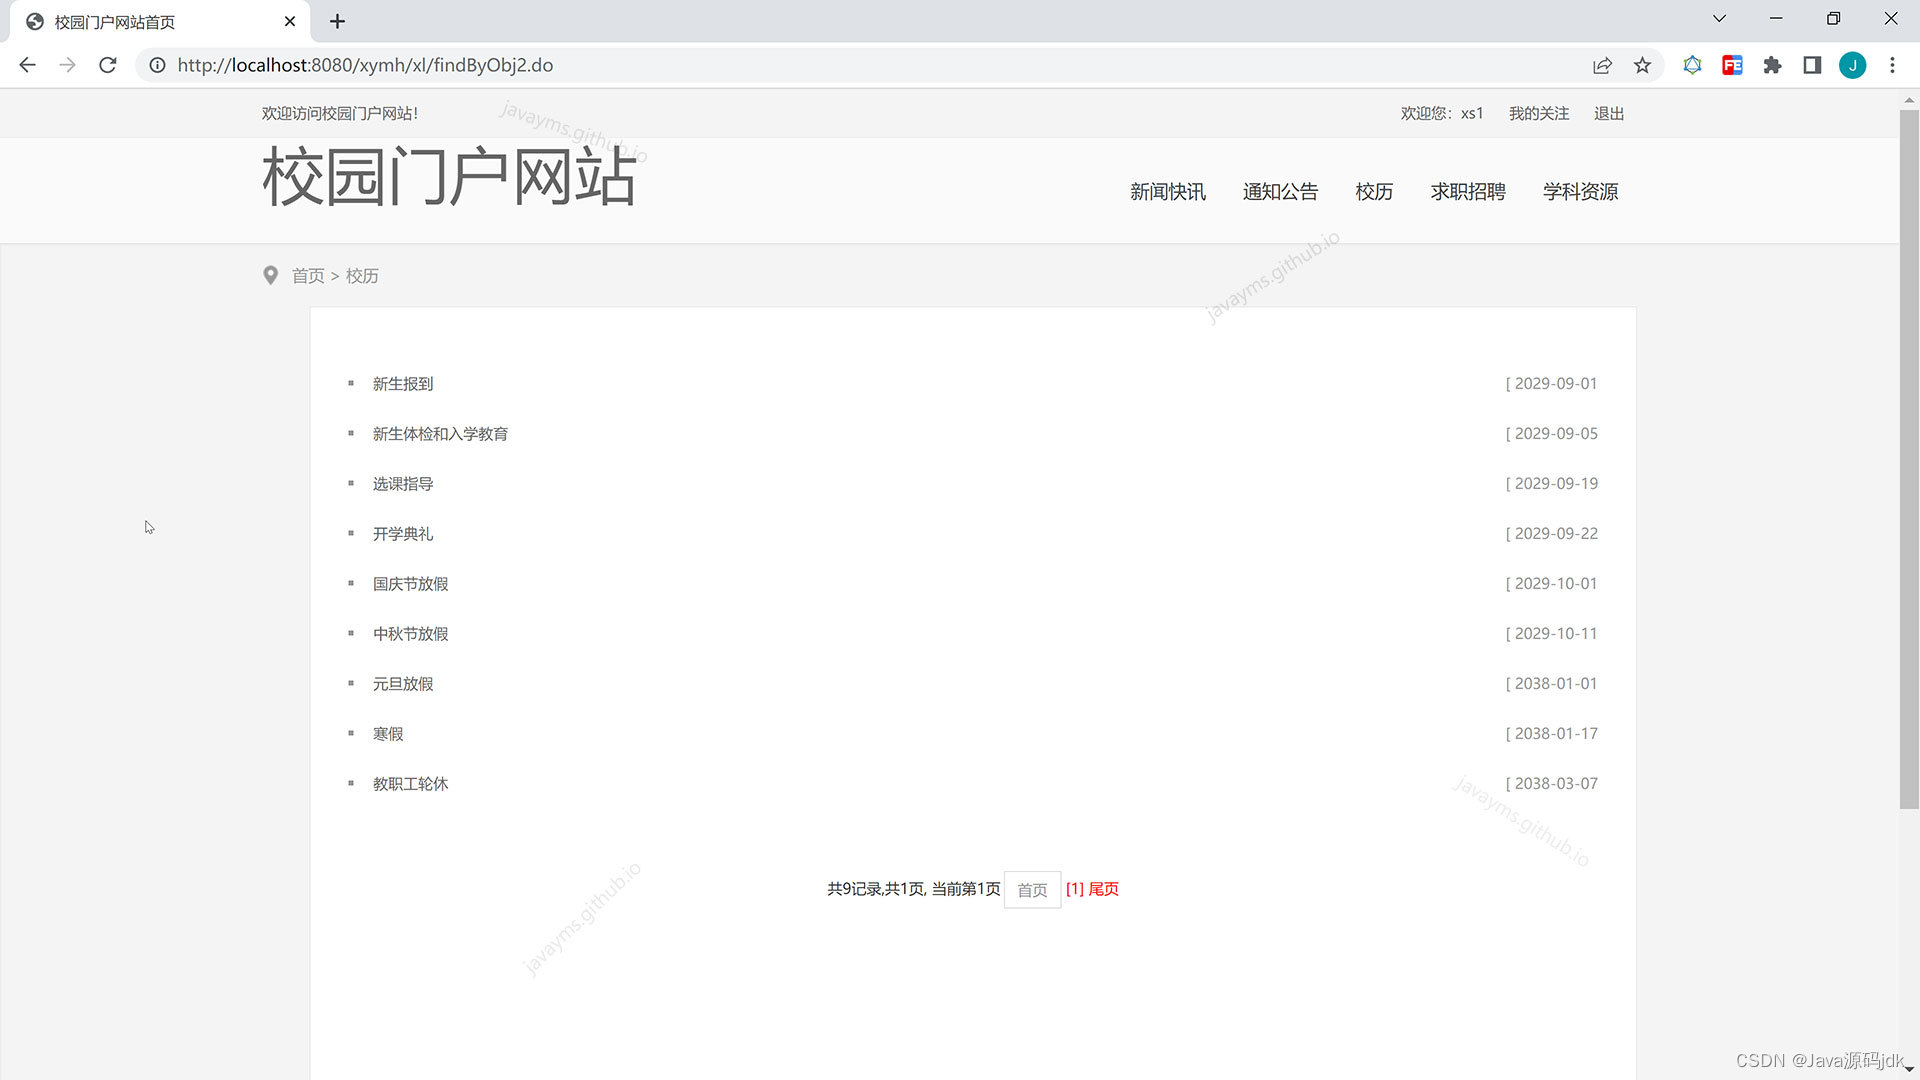Open the 新闻快讯 navigation menu
Screen dimensions: 1920x1080
[x=1167, y=191]
